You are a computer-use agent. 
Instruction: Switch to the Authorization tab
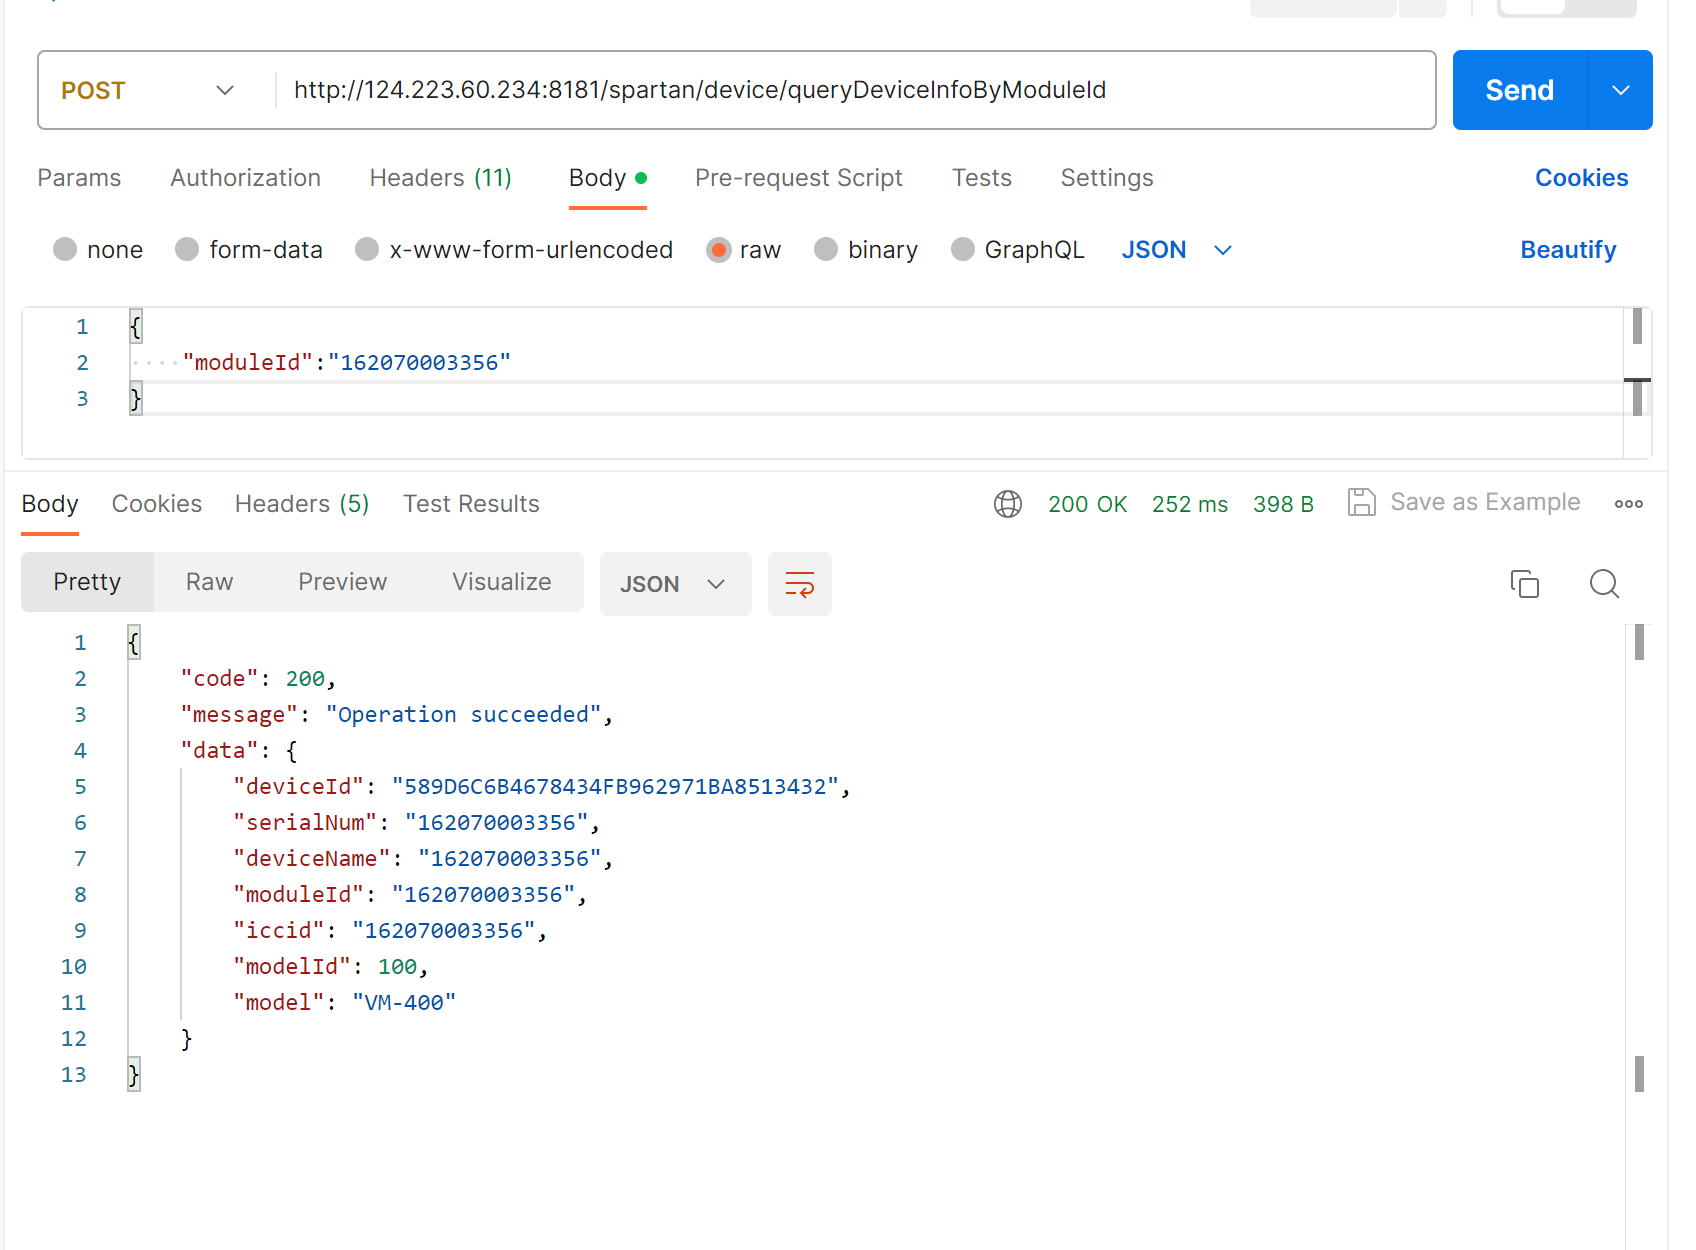(x=245, y=178)
